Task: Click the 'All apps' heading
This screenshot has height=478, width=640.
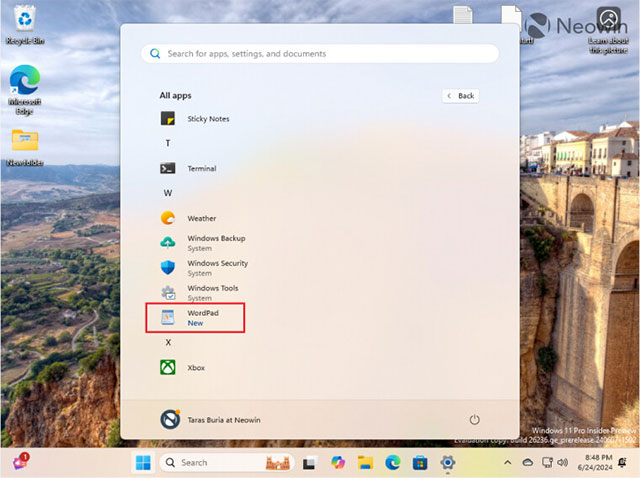Action: pyautogui.click(x=176, y=96)
